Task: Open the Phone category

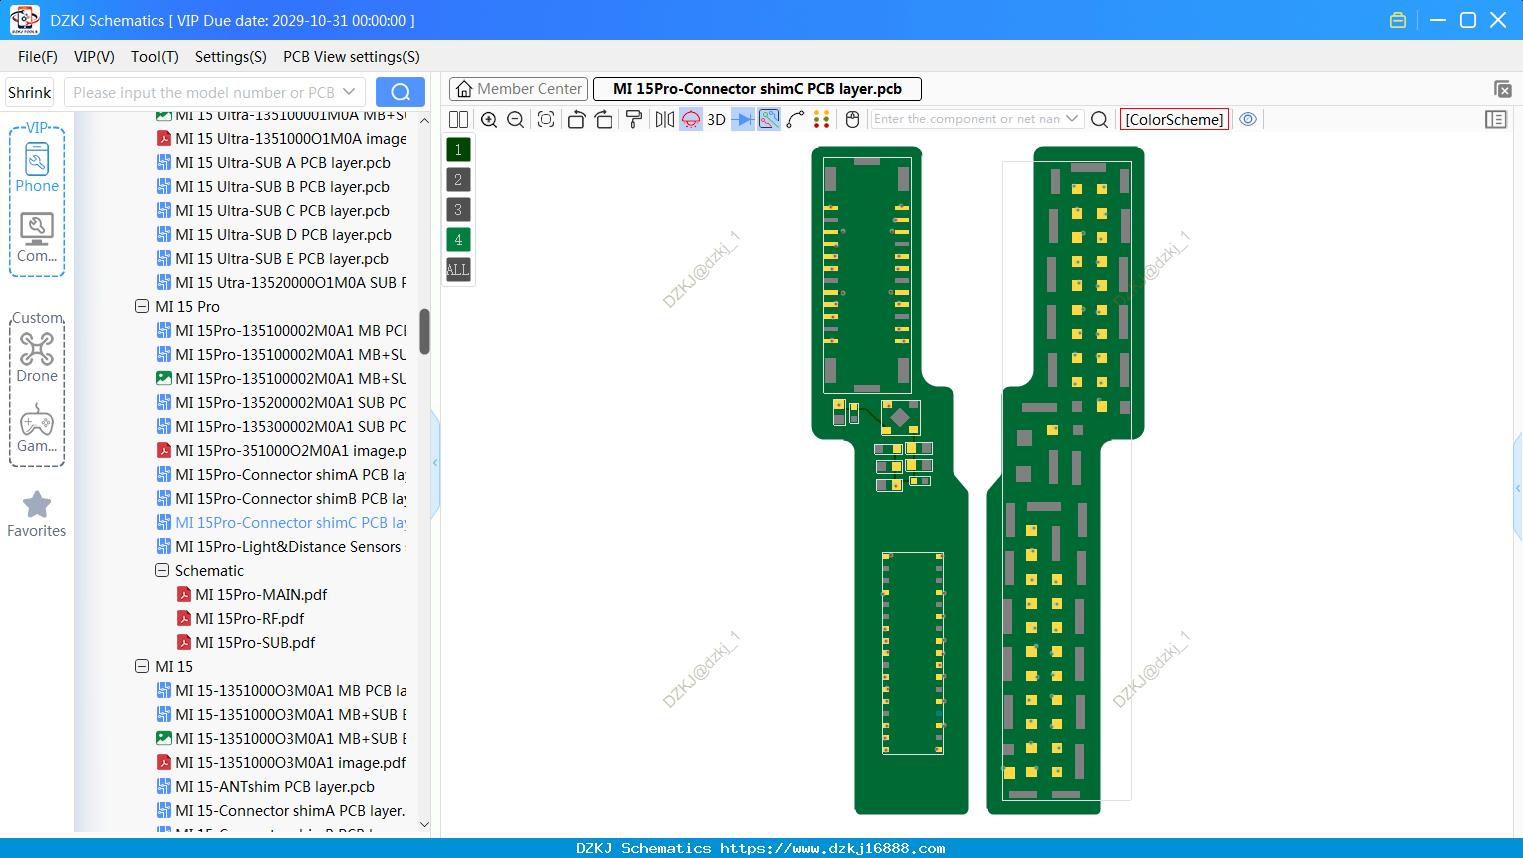Action: tap(37, 167)
